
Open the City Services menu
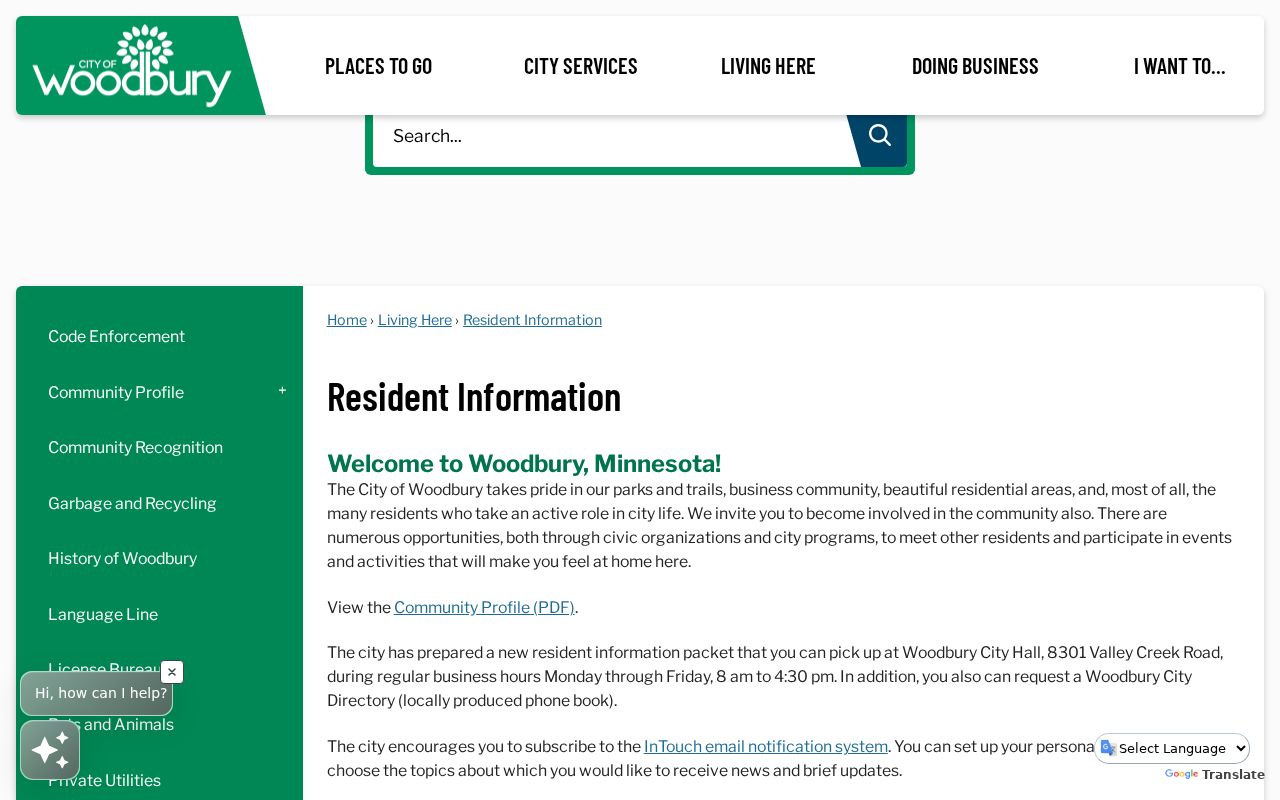point(581,66)
